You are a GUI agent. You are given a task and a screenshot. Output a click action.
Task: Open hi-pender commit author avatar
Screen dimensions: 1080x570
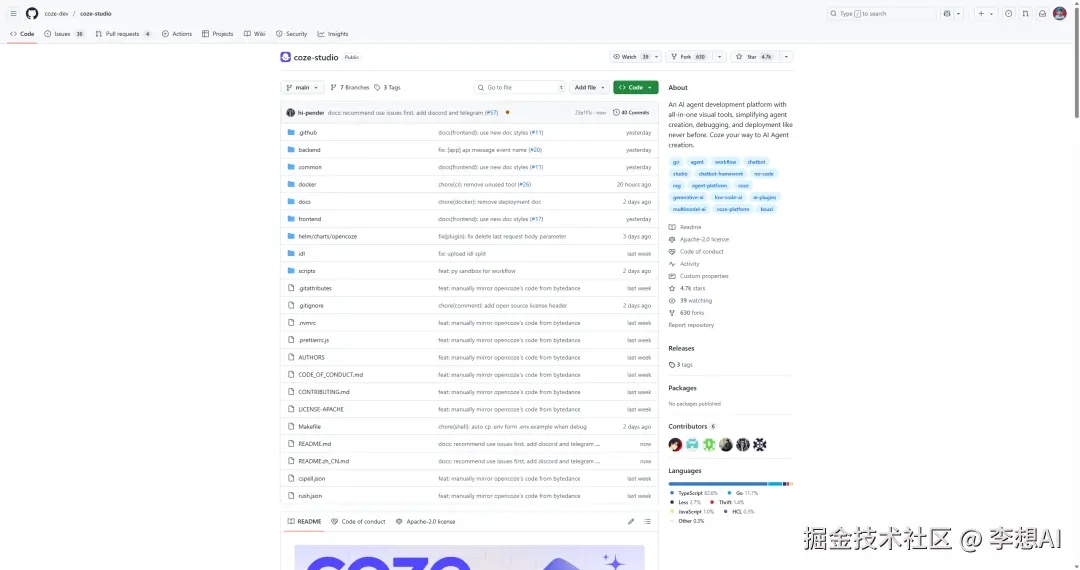tap(291, 113)
